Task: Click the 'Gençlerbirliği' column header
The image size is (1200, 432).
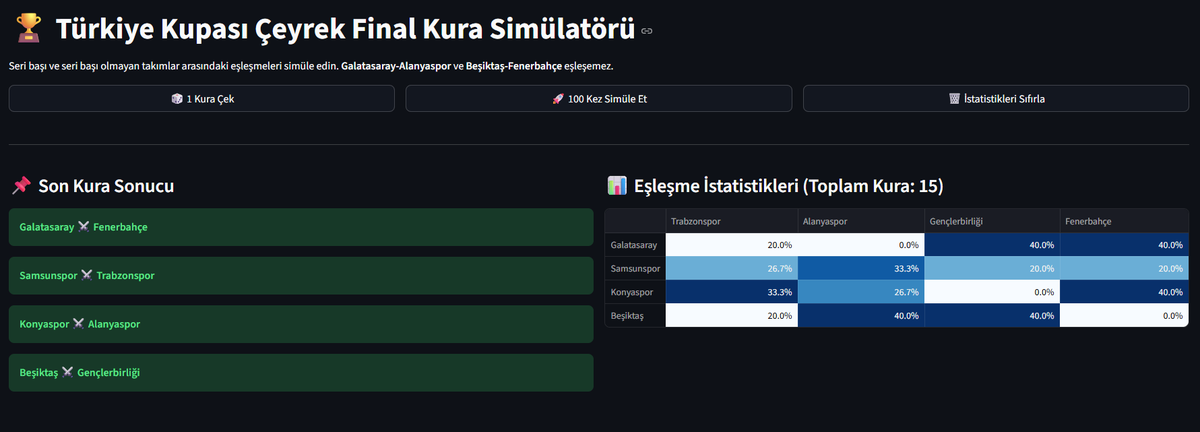Action: click(x=992, y=221)
